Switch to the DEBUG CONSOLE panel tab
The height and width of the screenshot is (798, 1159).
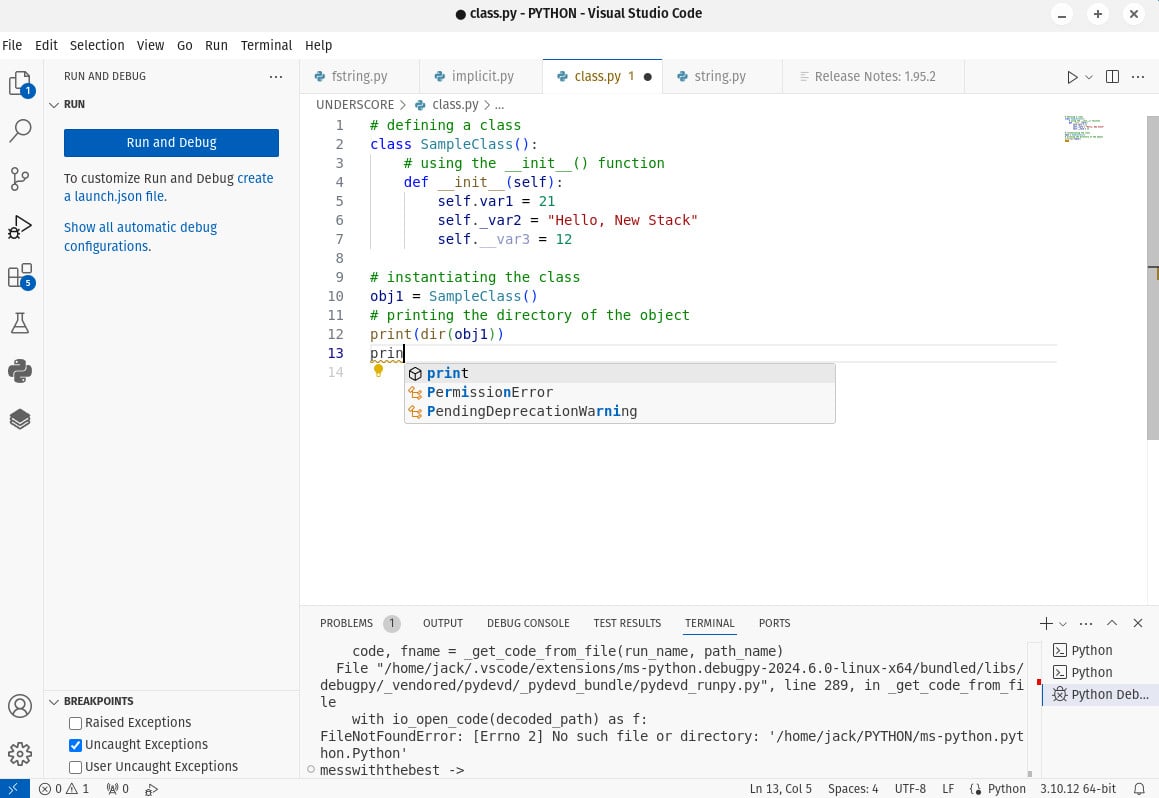click(528, 623)
